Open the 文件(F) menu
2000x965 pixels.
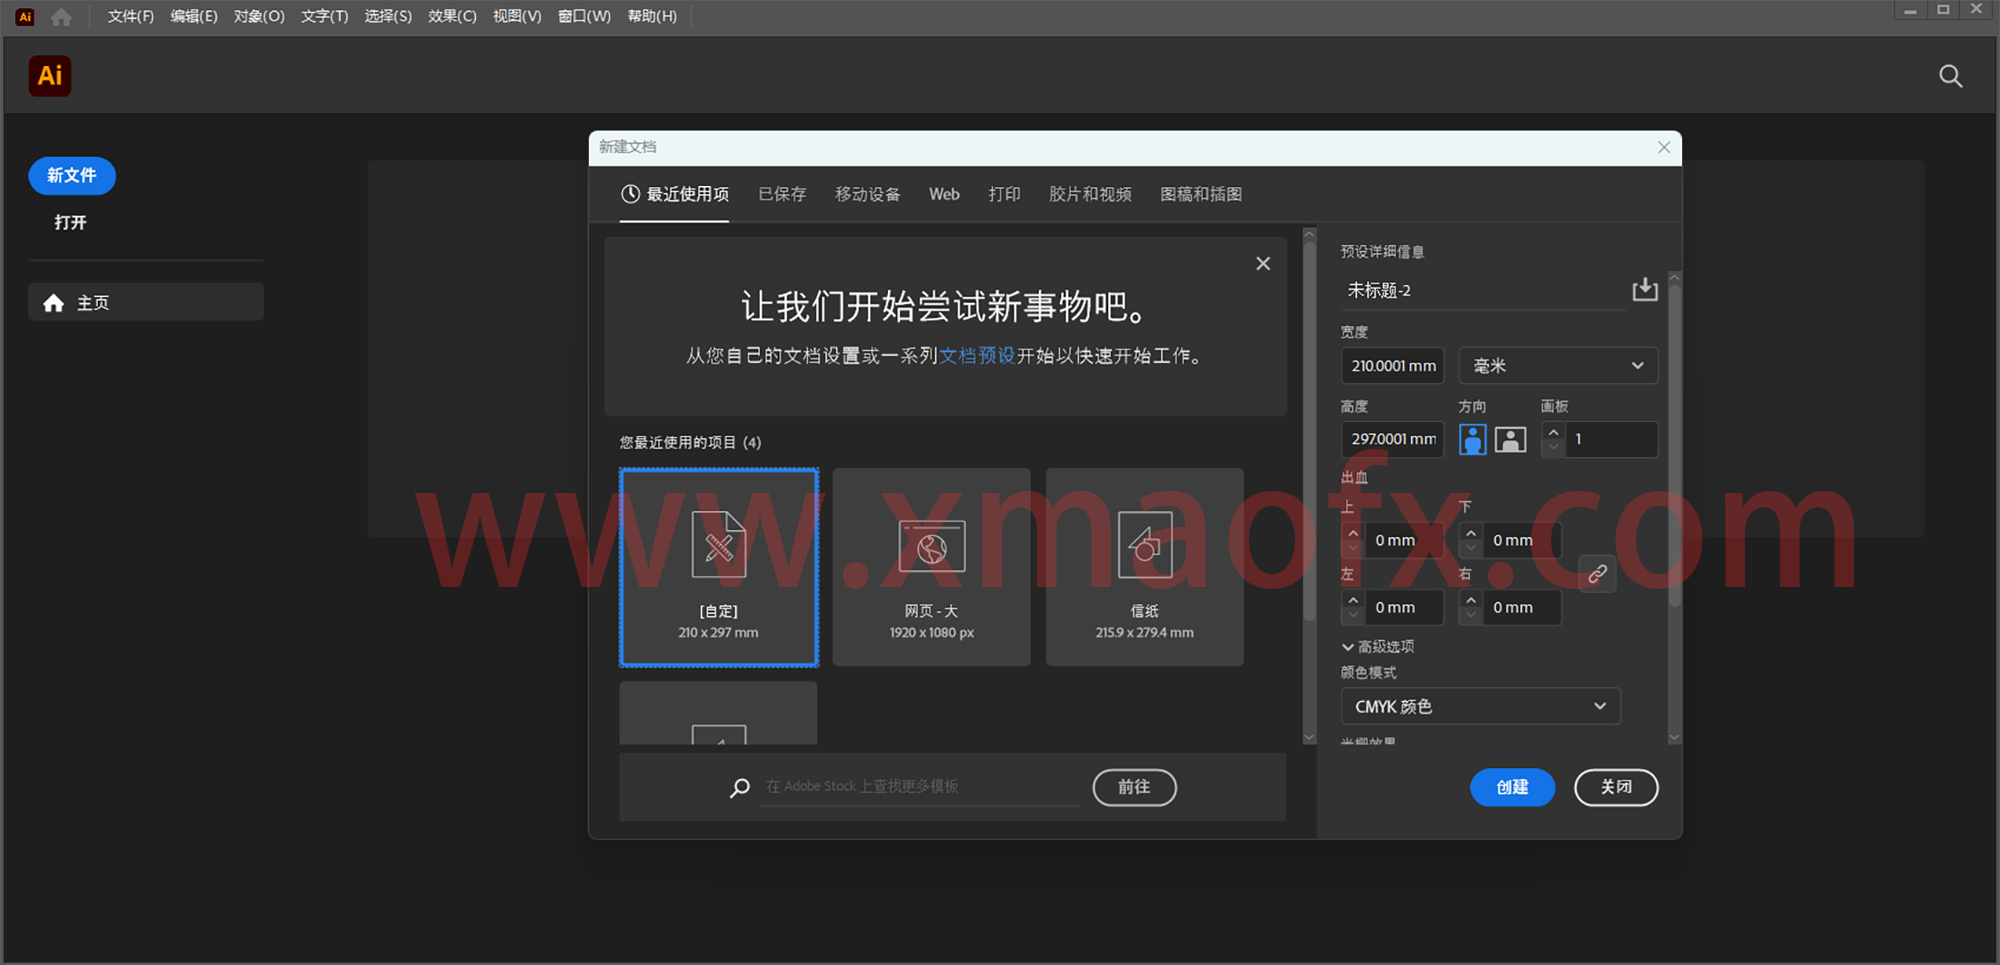(131, 17)
